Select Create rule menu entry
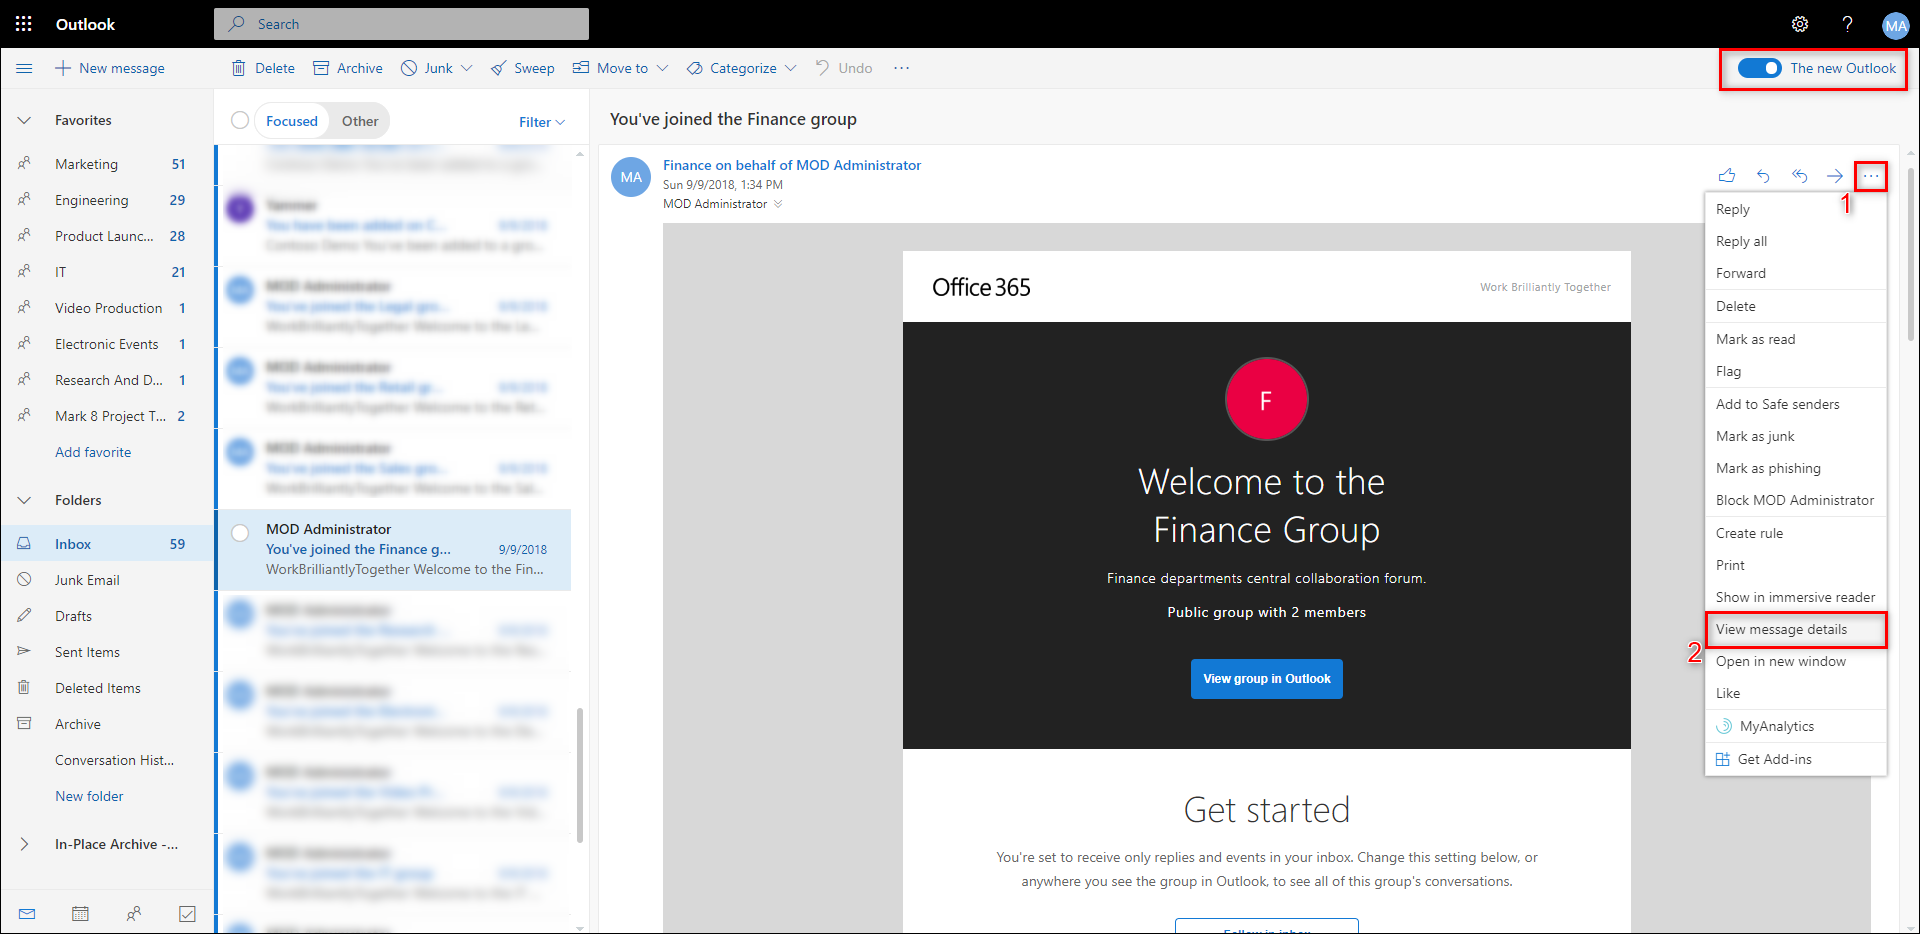Screen dimensions: 1920x934 point(1796,533)
